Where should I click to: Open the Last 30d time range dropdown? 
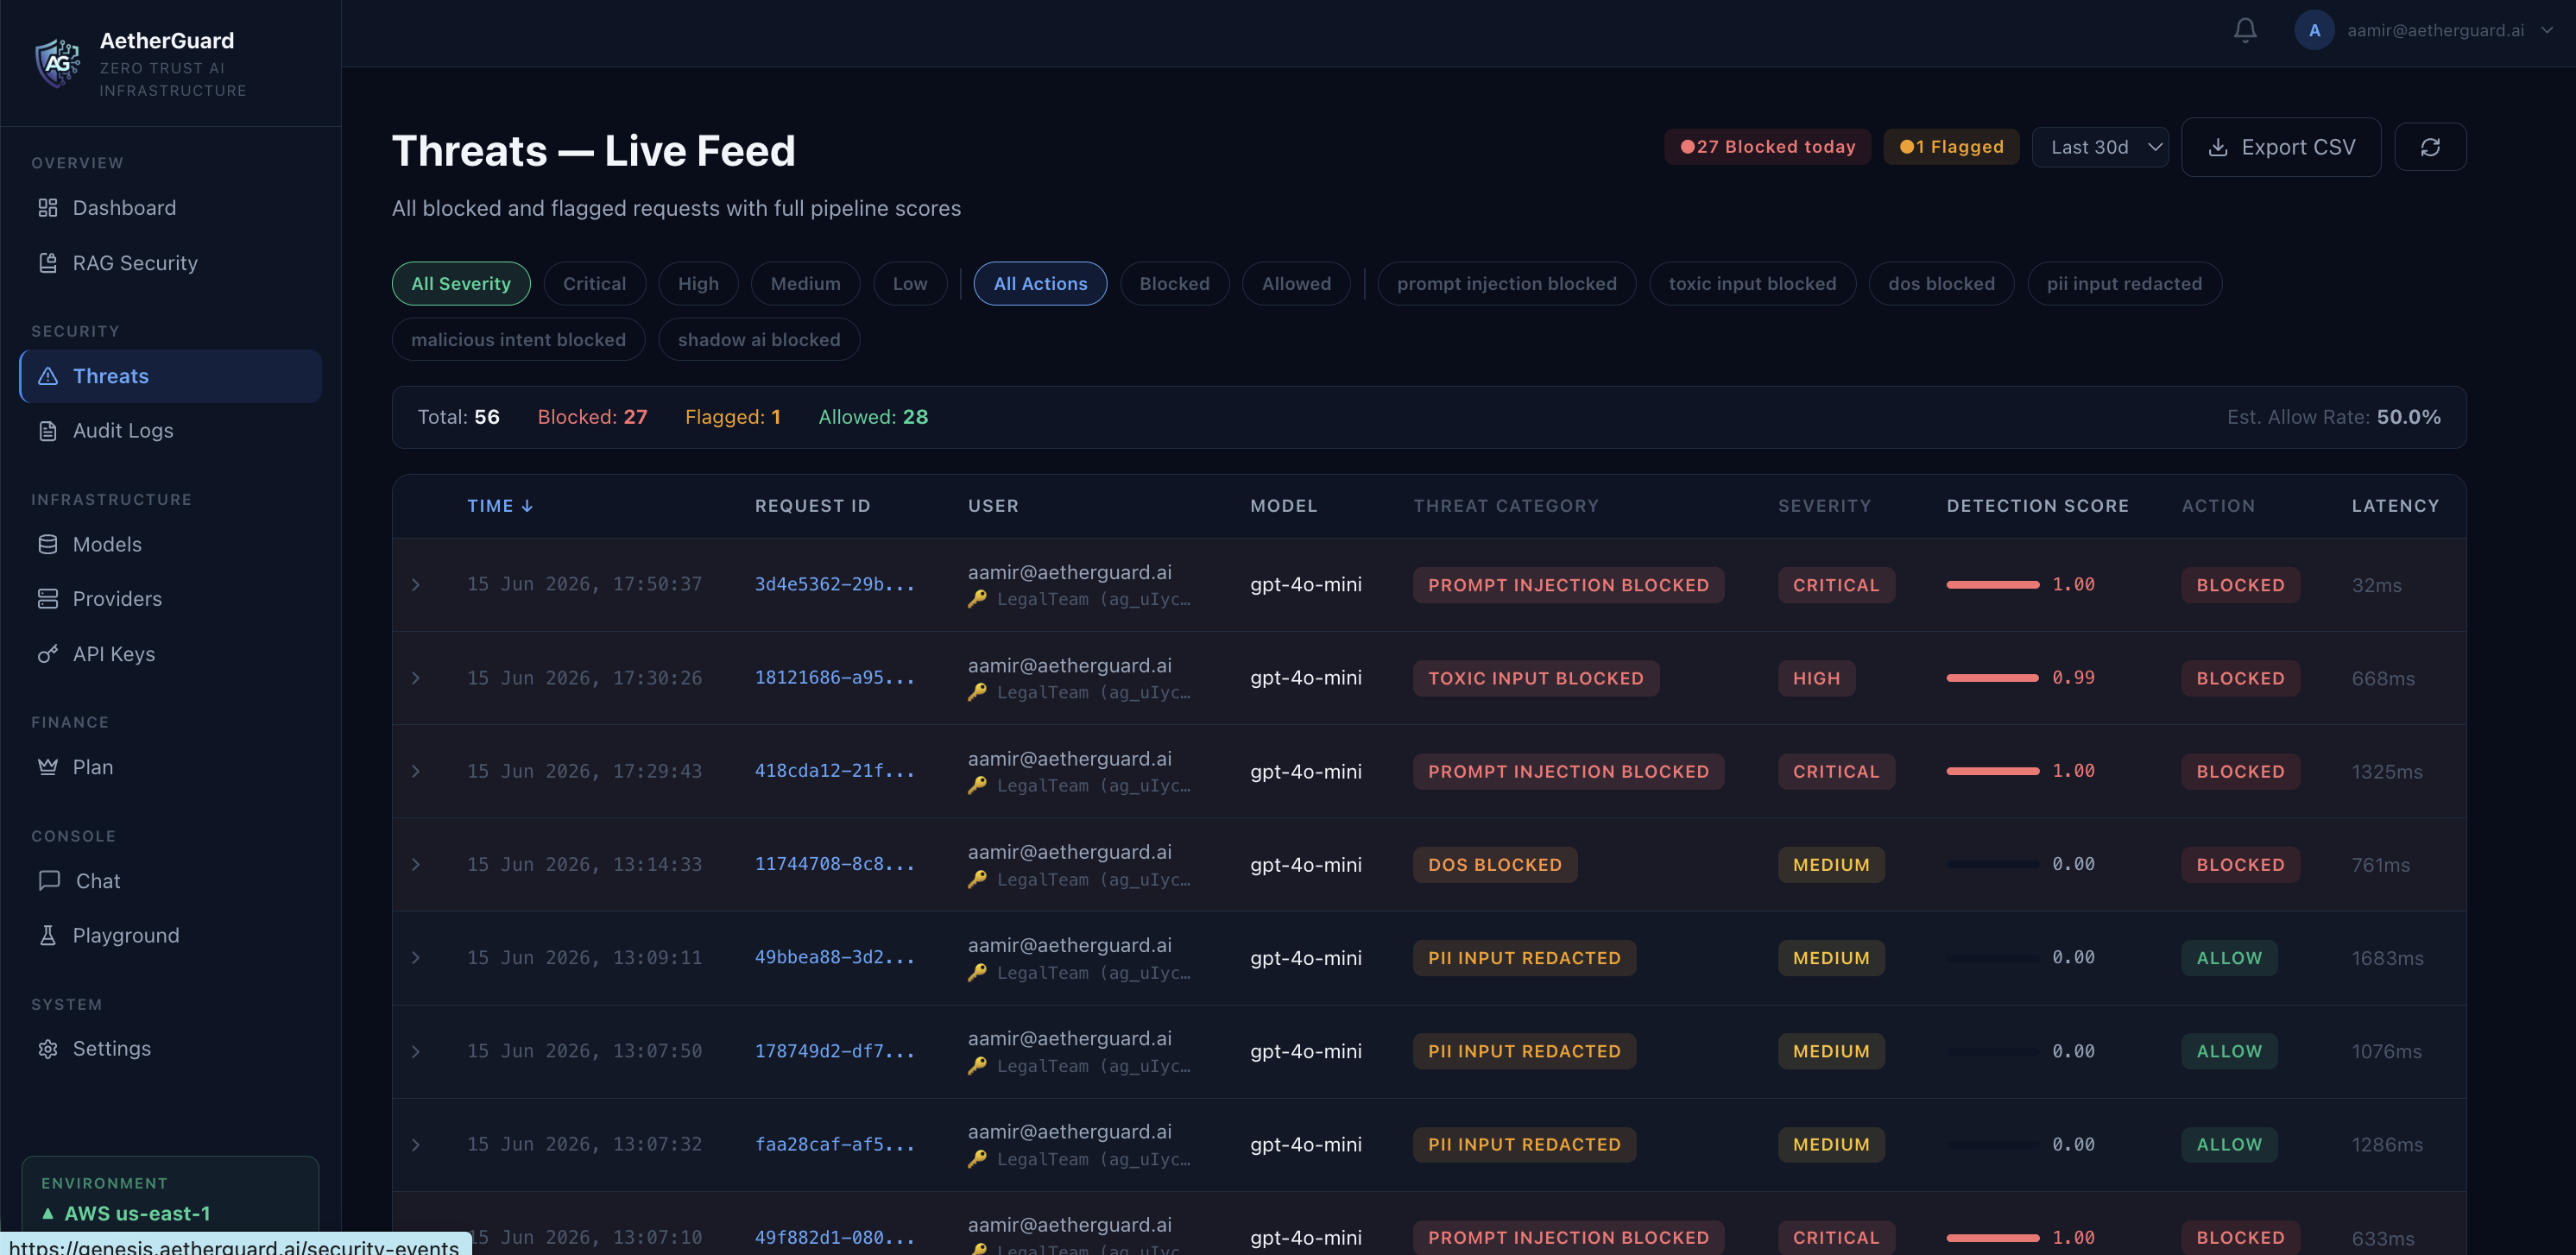pyautogui.click(x=2100, y=147)
